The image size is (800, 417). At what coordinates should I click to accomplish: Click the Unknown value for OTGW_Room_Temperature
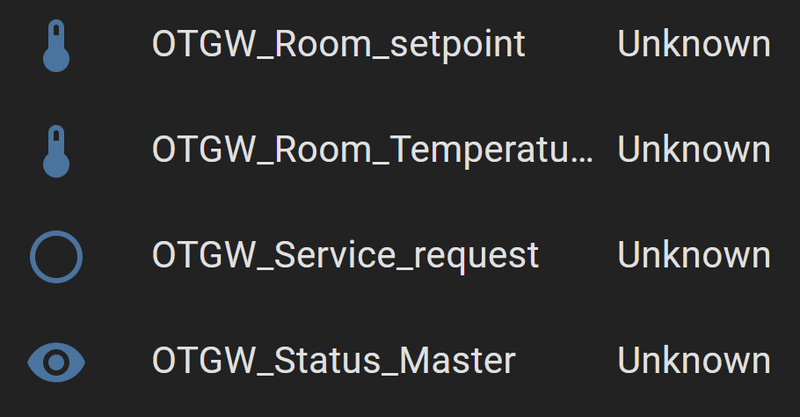tap(694, 150)
